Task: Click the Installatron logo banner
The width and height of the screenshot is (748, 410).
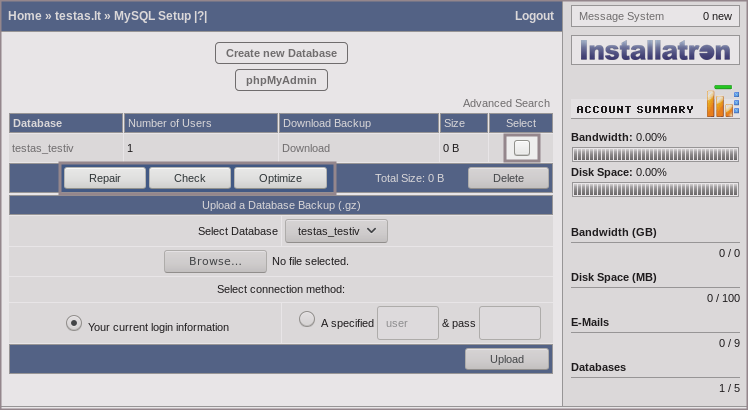Action: [x=655, y=51]
